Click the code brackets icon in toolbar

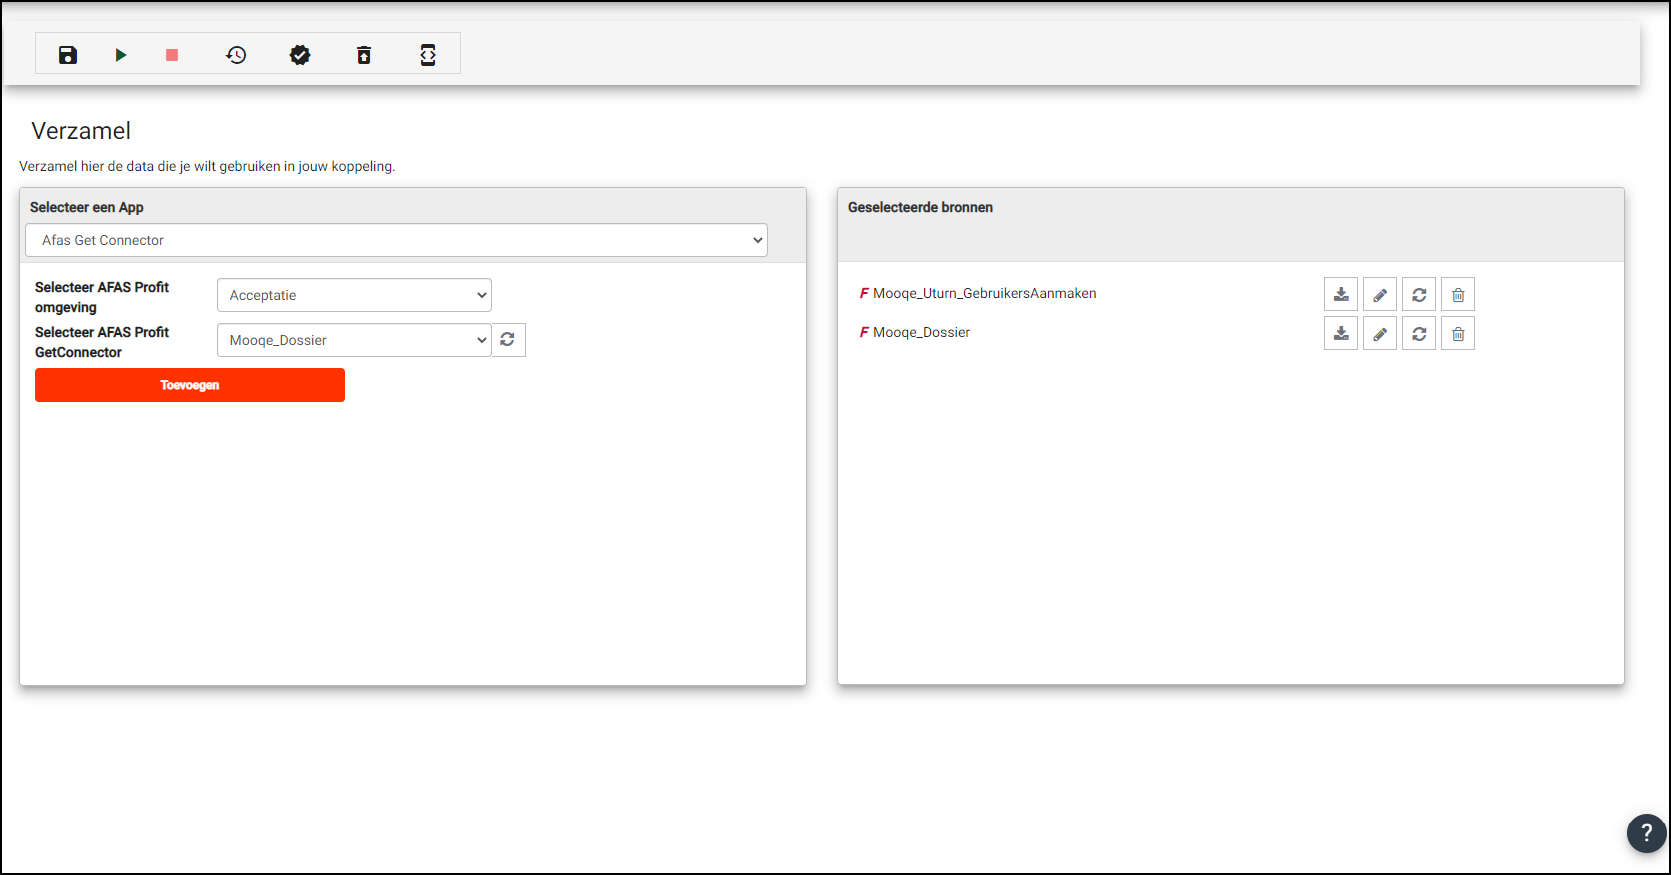[x=428, y=55]
